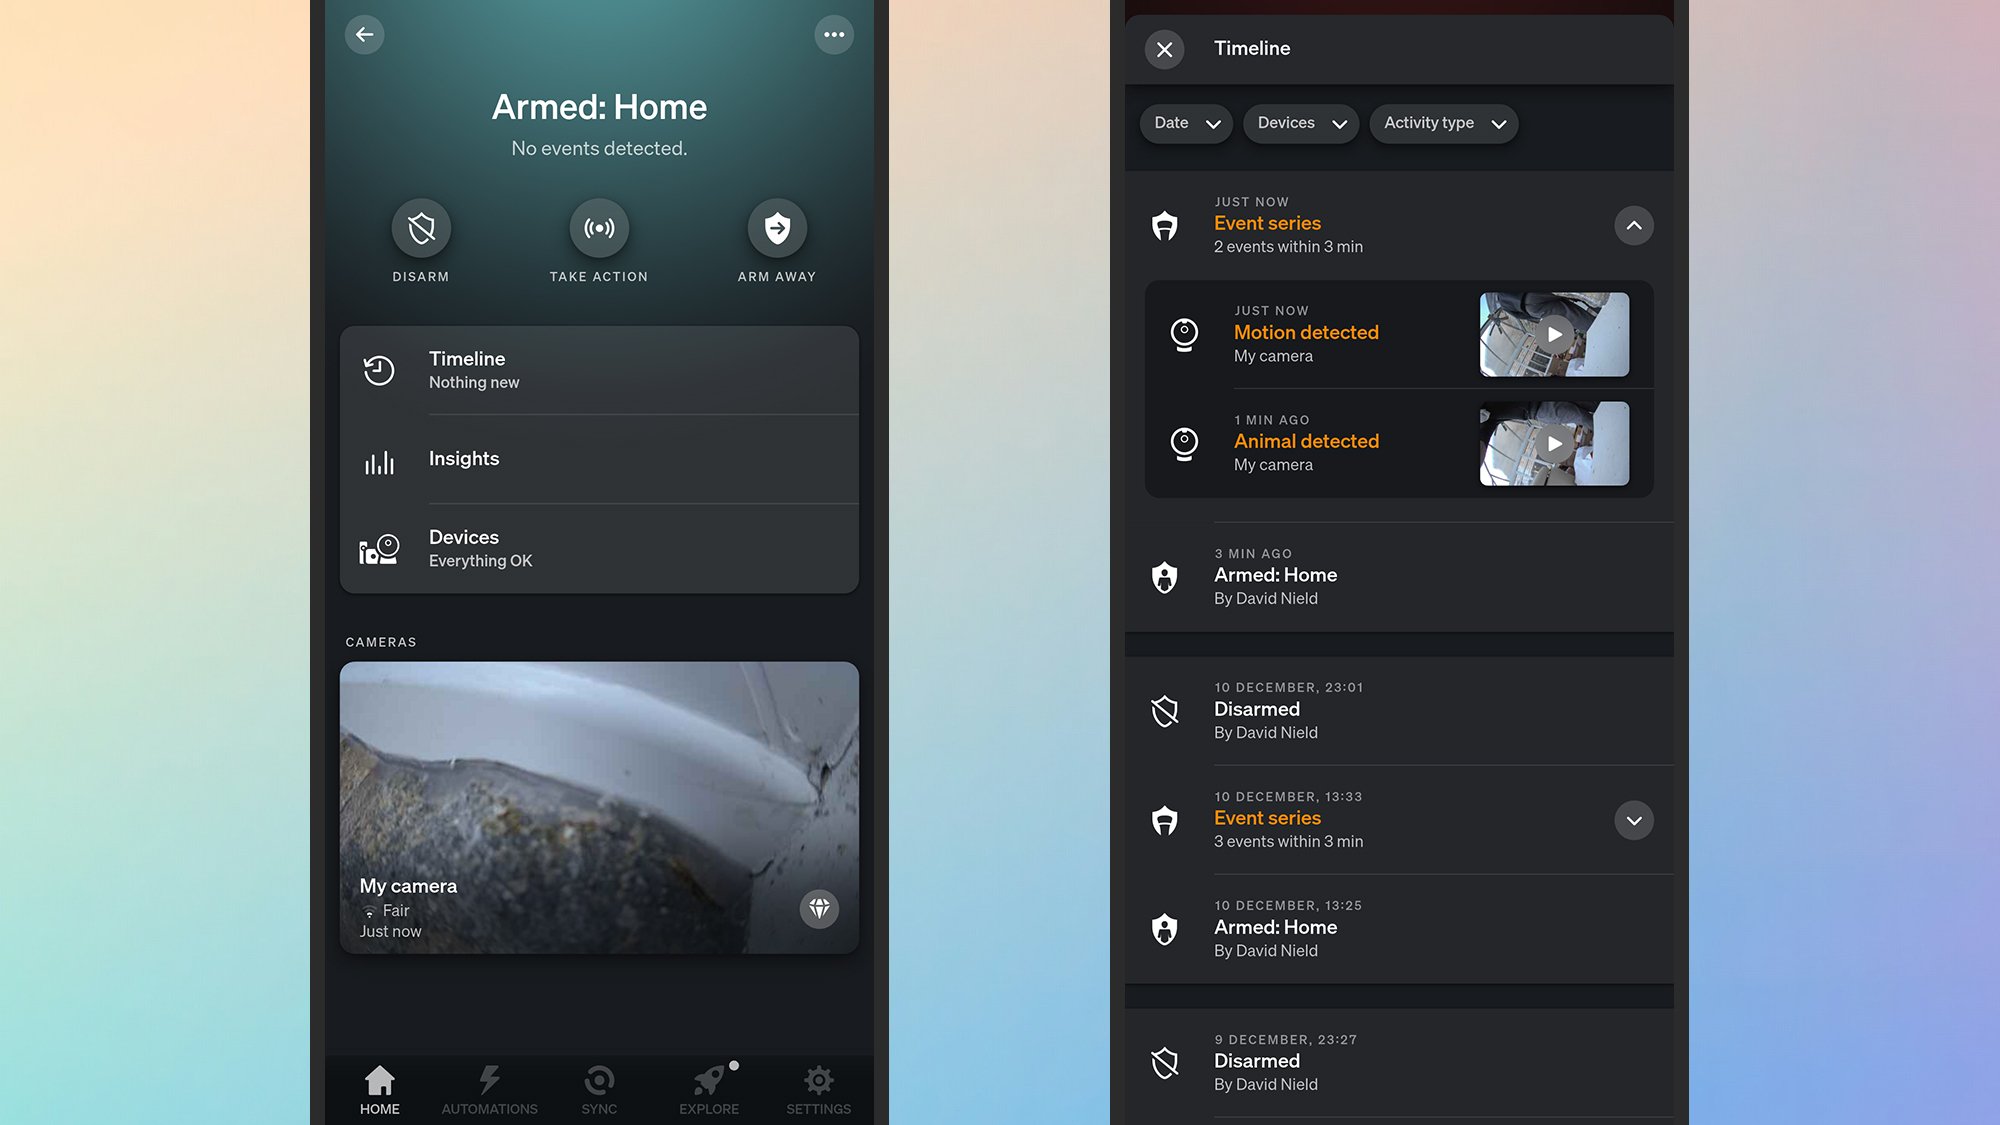This screenshot has height=1125, width=2000.
Task: Open Devices Everything OK row
Action: (x=599, y=549)
